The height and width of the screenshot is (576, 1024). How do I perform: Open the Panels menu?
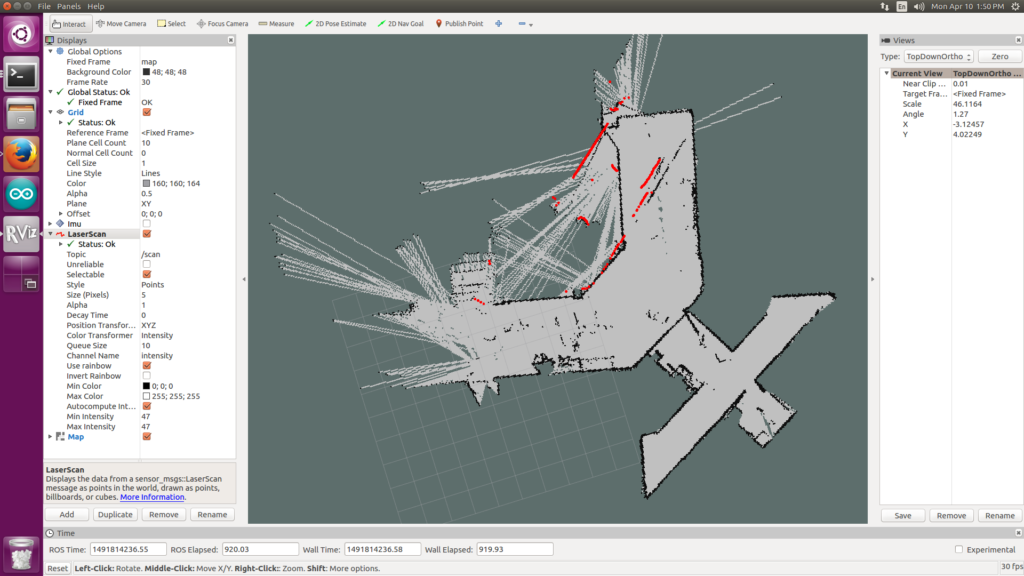[69, 6]
